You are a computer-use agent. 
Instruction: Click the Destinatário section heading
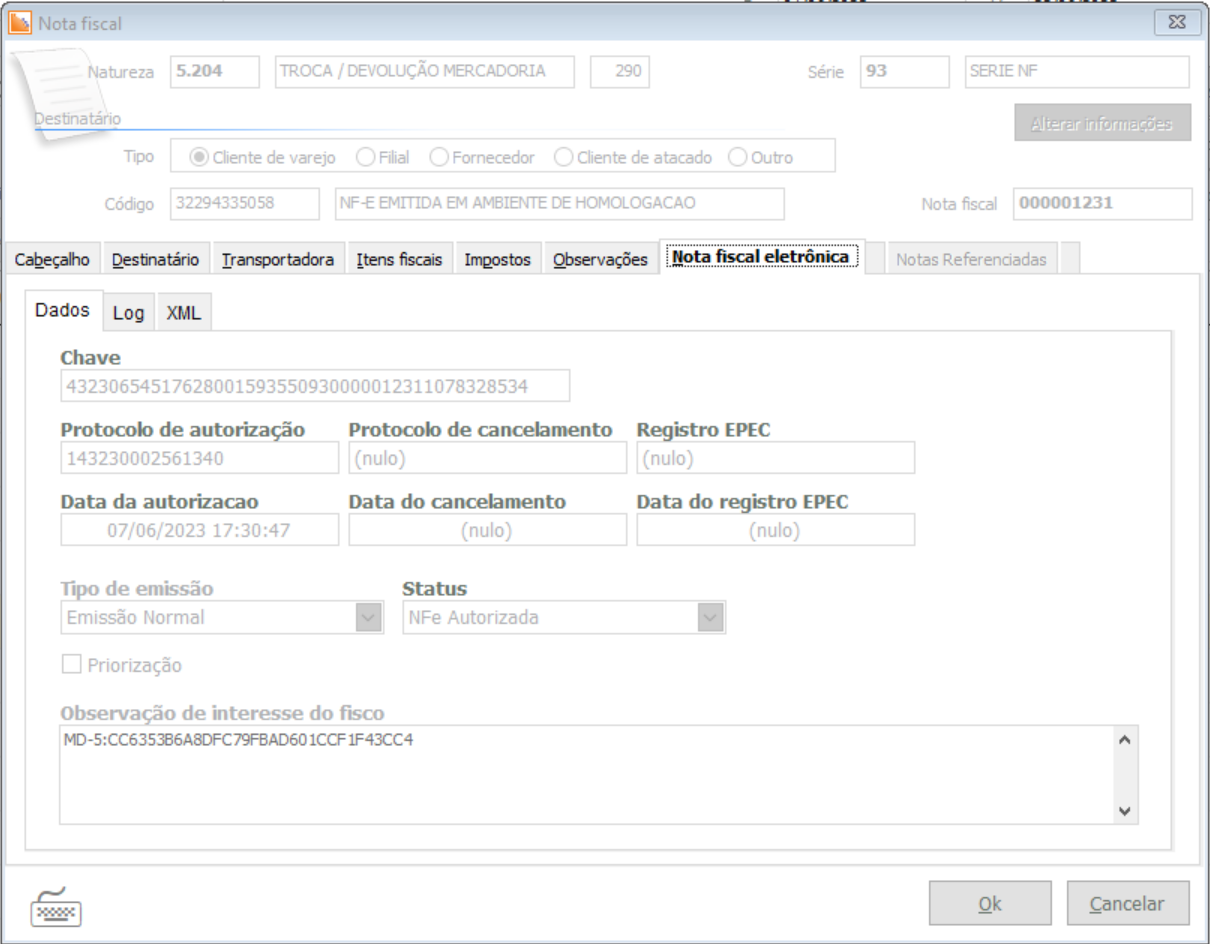pos(78,119)
